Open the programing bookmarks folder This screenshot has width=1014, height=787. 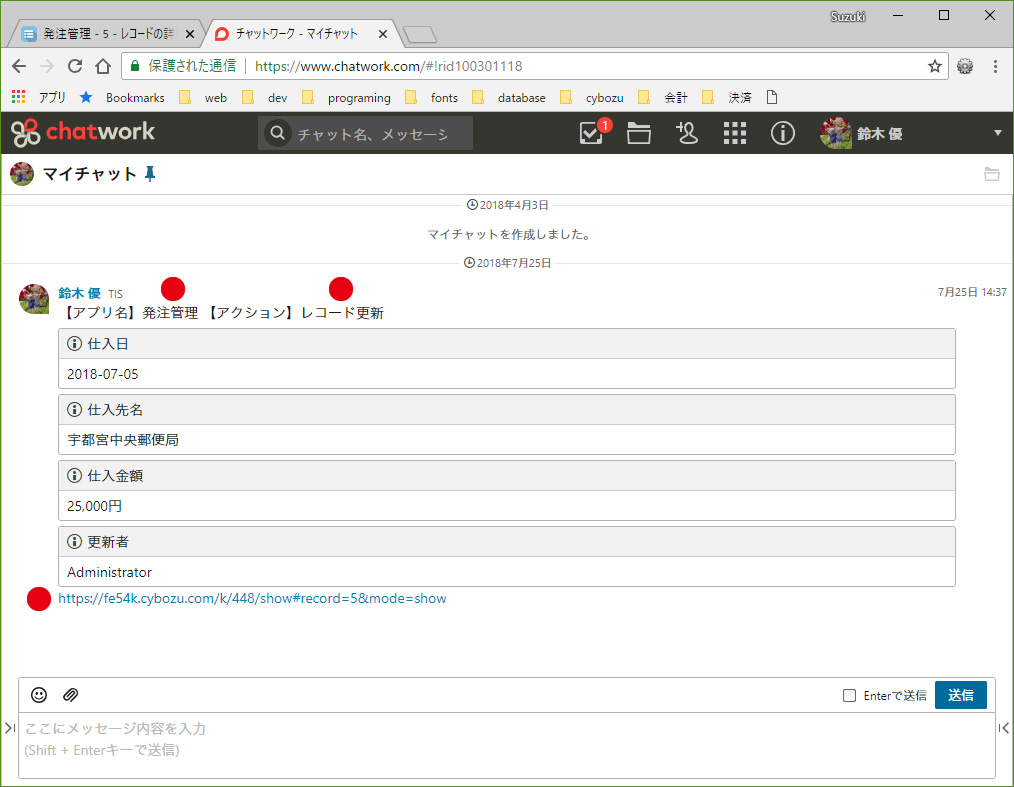[347, 97]
